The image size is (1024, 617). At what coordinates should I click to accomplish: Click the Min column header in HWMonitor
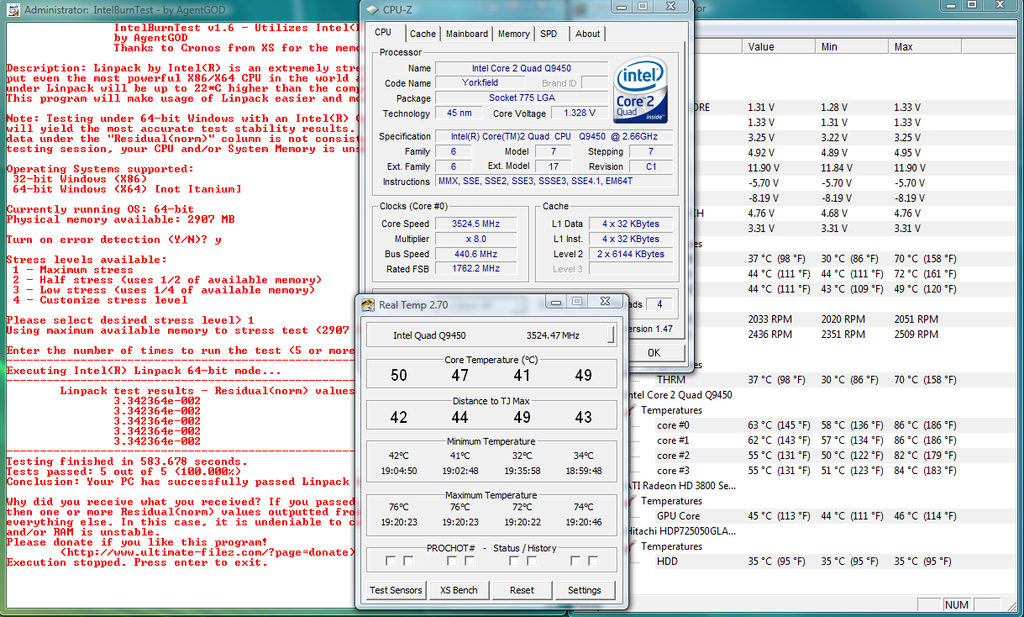coord(852,47)
